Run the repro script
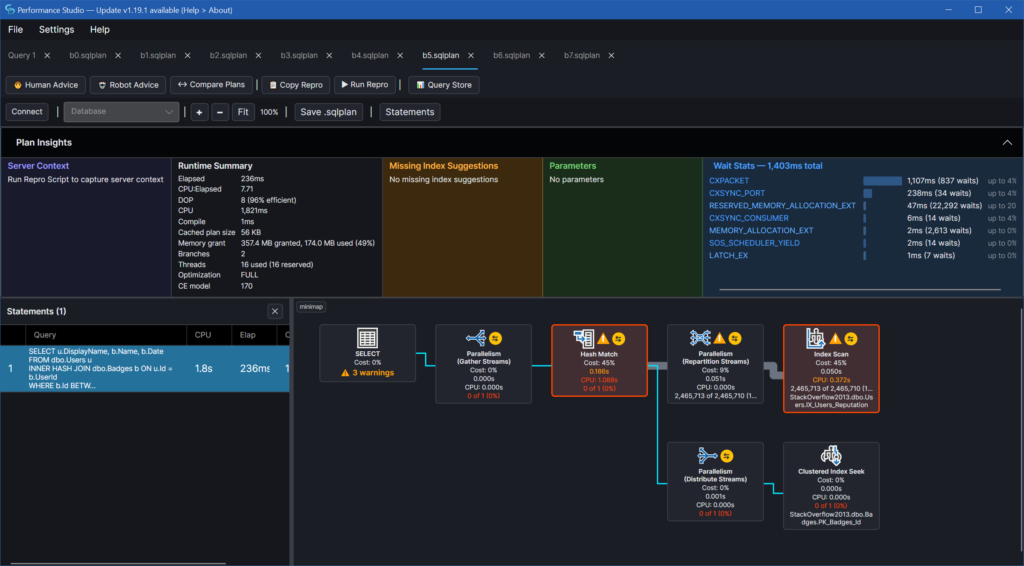The height and width of the screenshot is (566, 1024). coord(364,85)
